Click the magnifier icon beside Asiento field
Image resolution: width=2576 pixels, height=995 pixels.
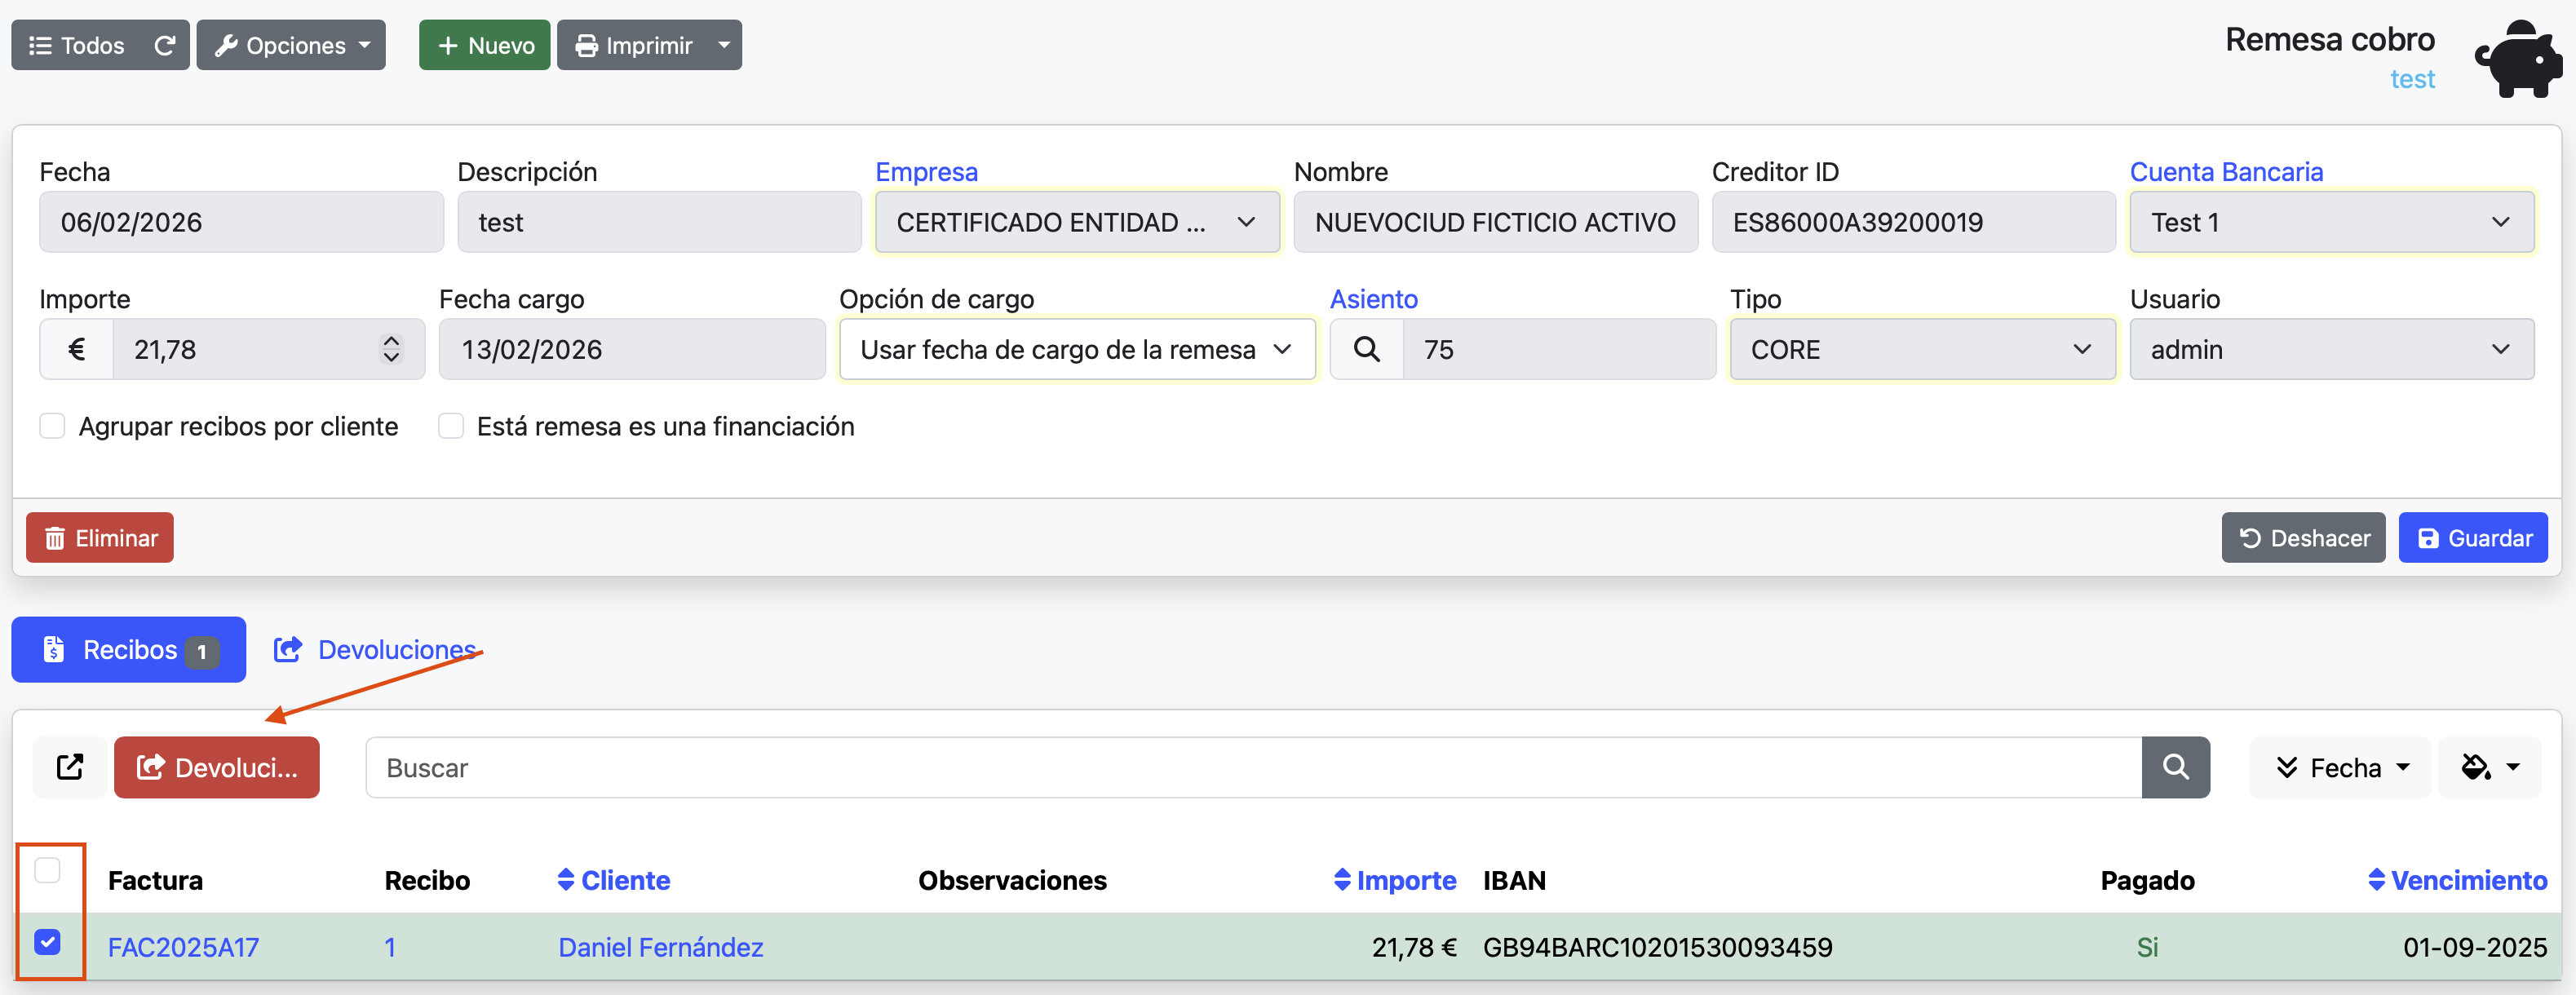pyautogui.click(x=1366, y=349)
